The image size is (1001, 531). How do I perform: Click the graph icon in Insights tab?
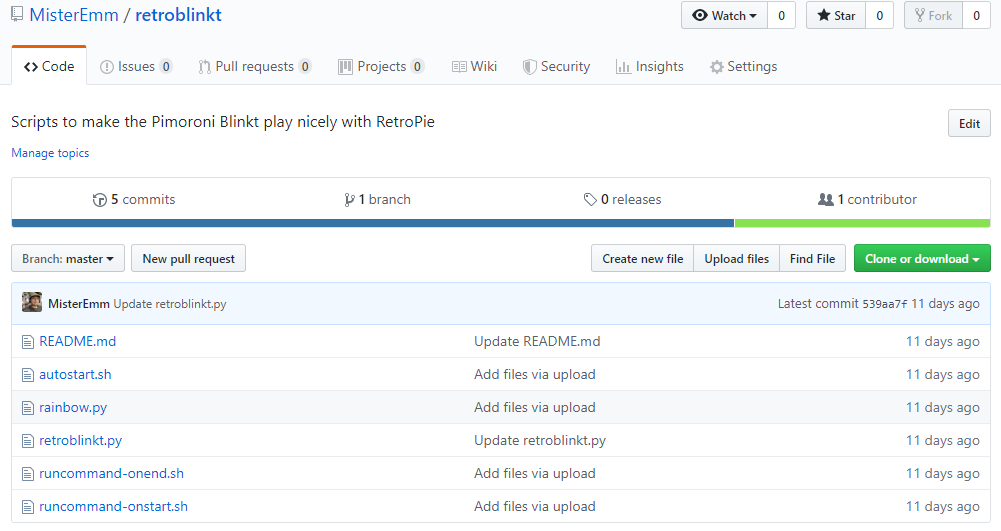tap(623, 66)
